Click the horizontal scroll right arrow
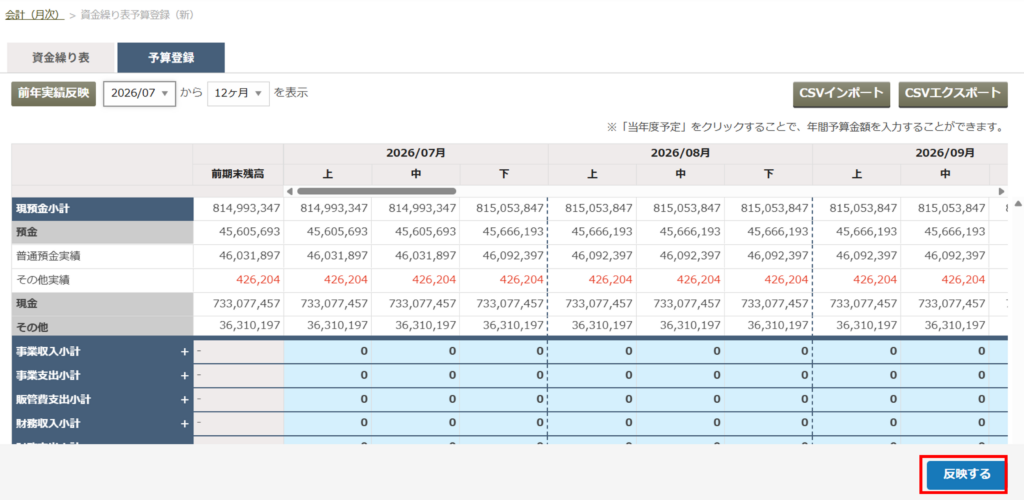 [1002, 191]
